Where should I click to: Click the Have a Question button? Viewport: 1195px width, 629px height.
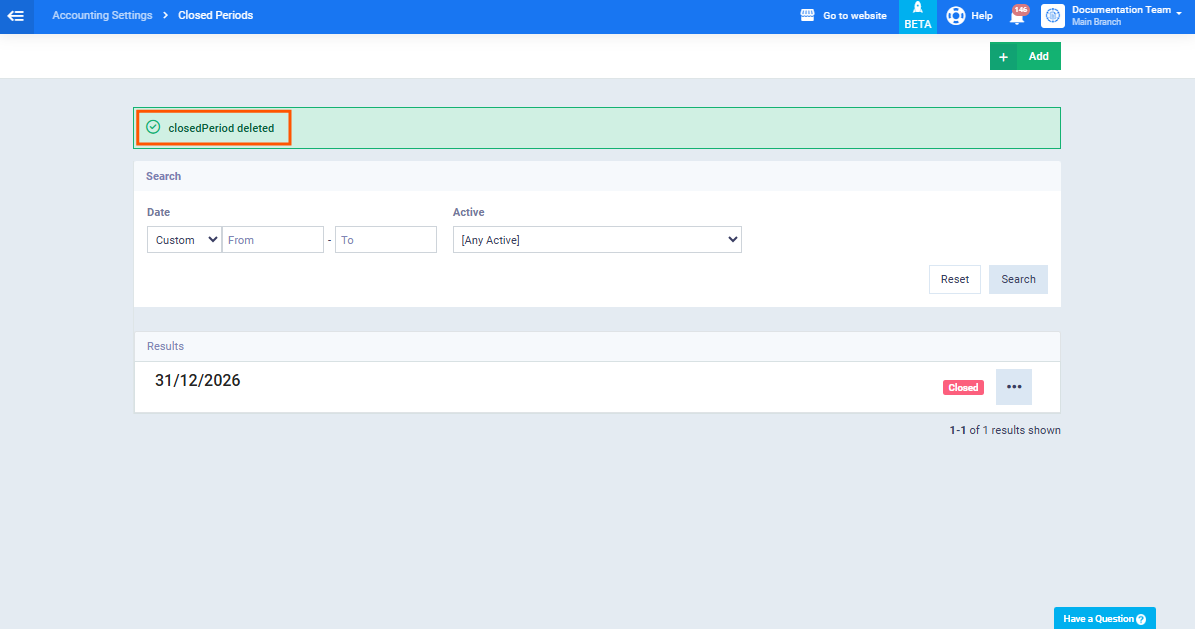click(x=1104, y=618)
